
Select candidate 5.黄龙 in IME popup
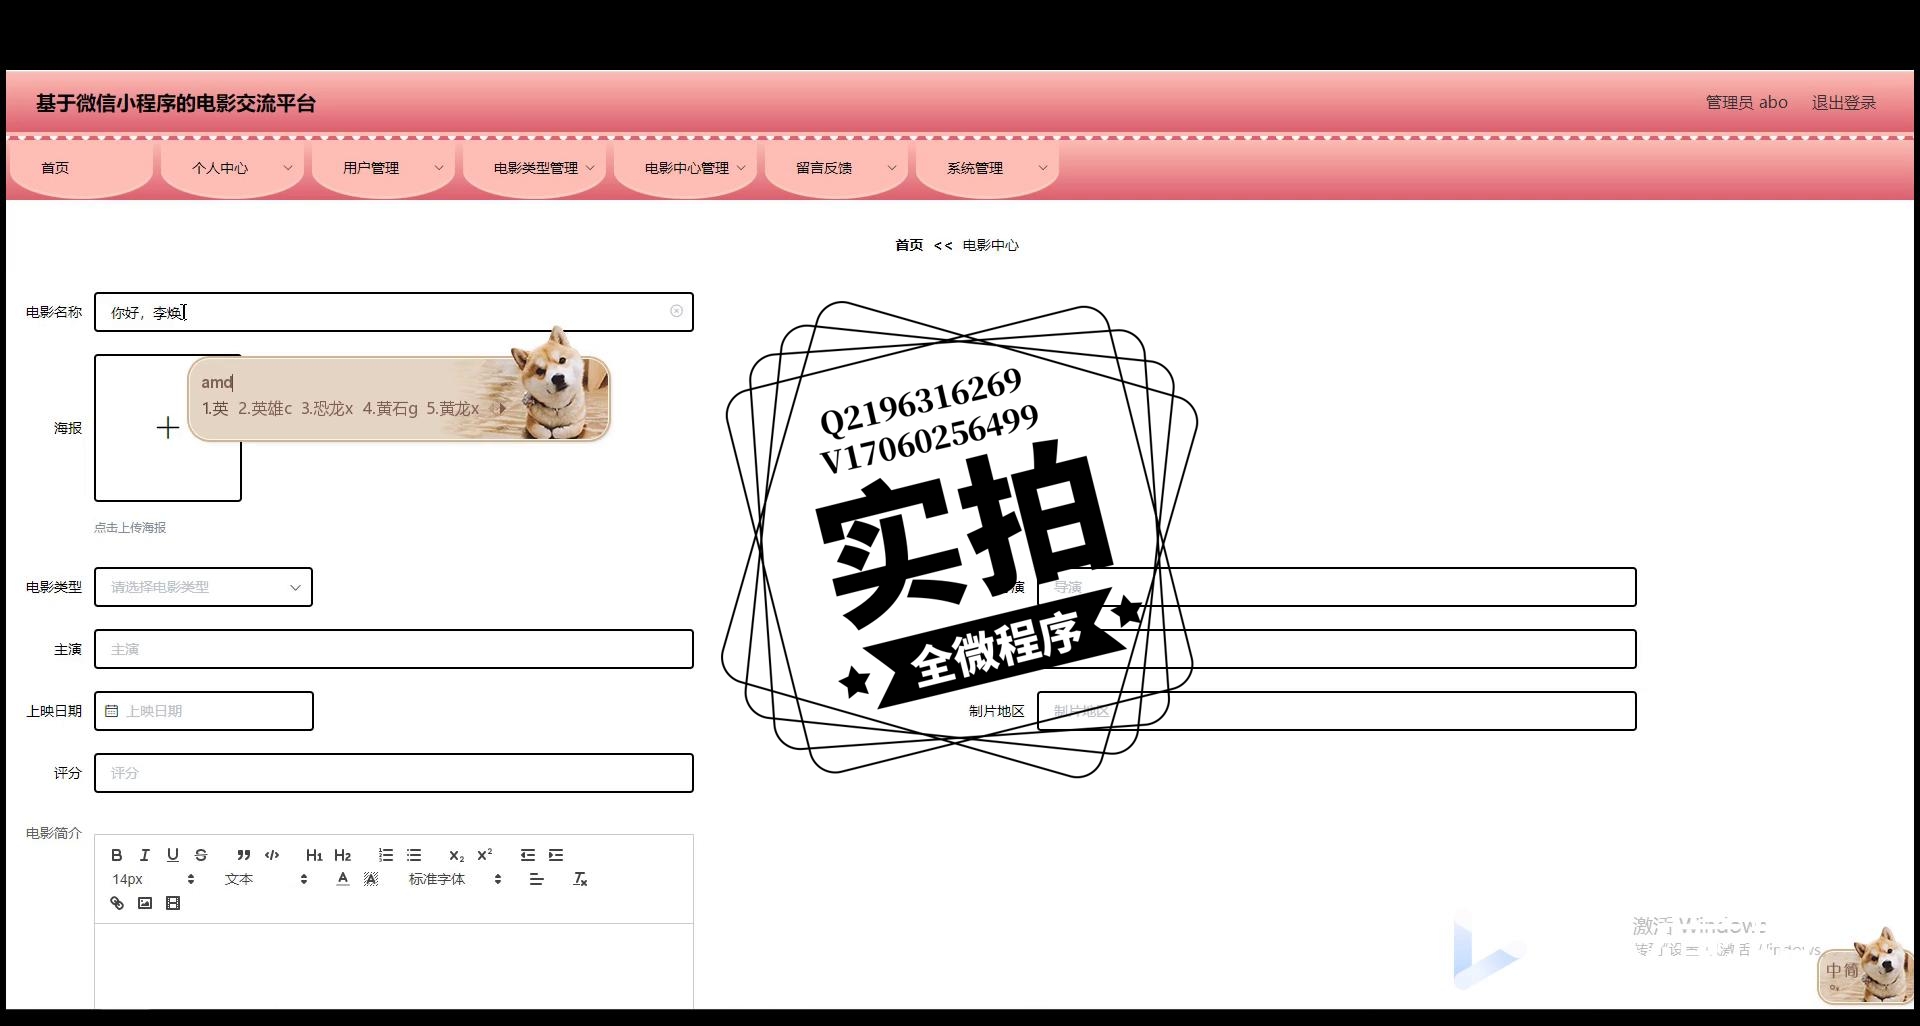pos(452,408)
